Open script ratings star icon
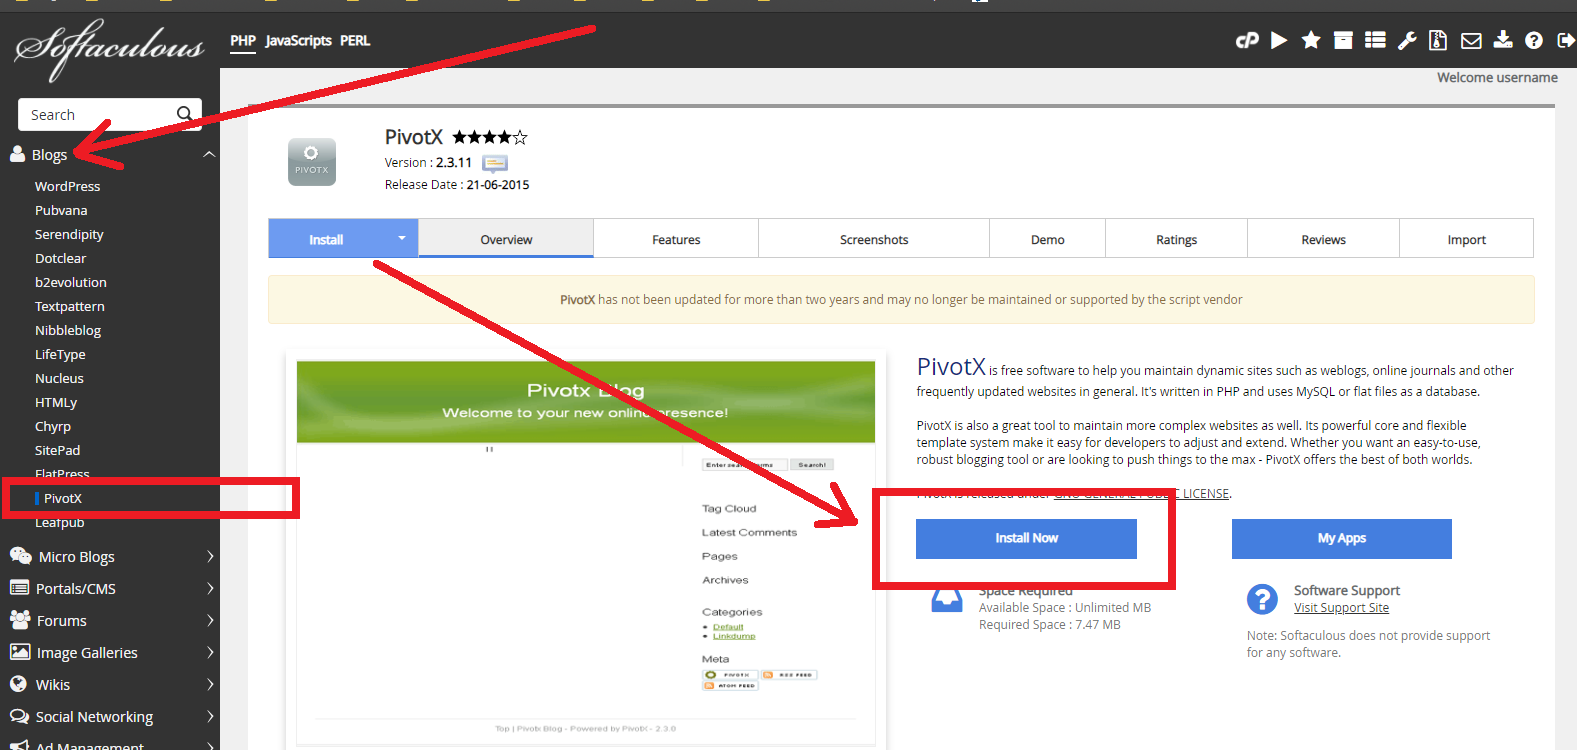The width and height of the screenshot is (1577, 750). (x=1311, y=40)
